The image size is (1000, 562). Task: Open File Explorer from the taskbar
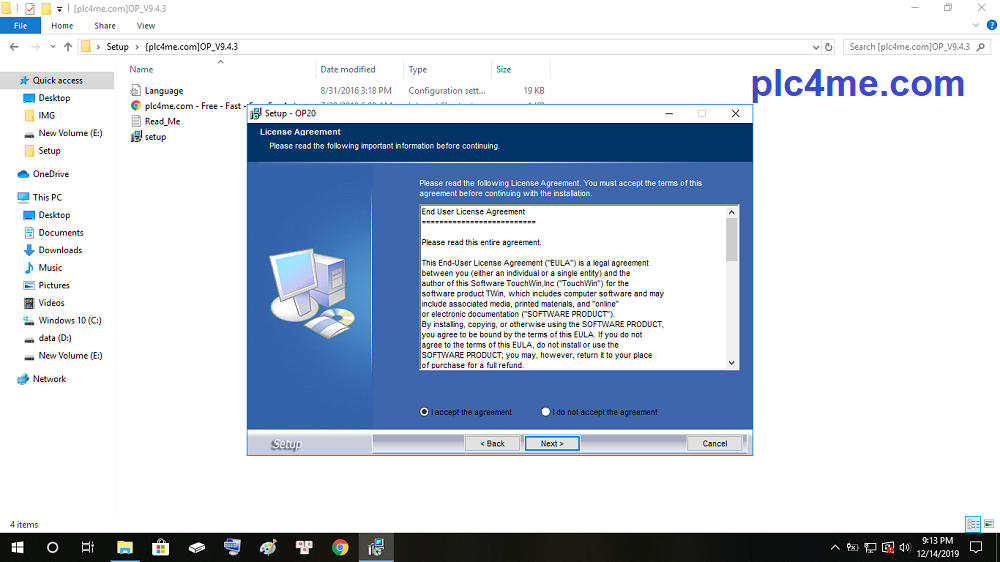pyautogui.click(x=124, y=547)
